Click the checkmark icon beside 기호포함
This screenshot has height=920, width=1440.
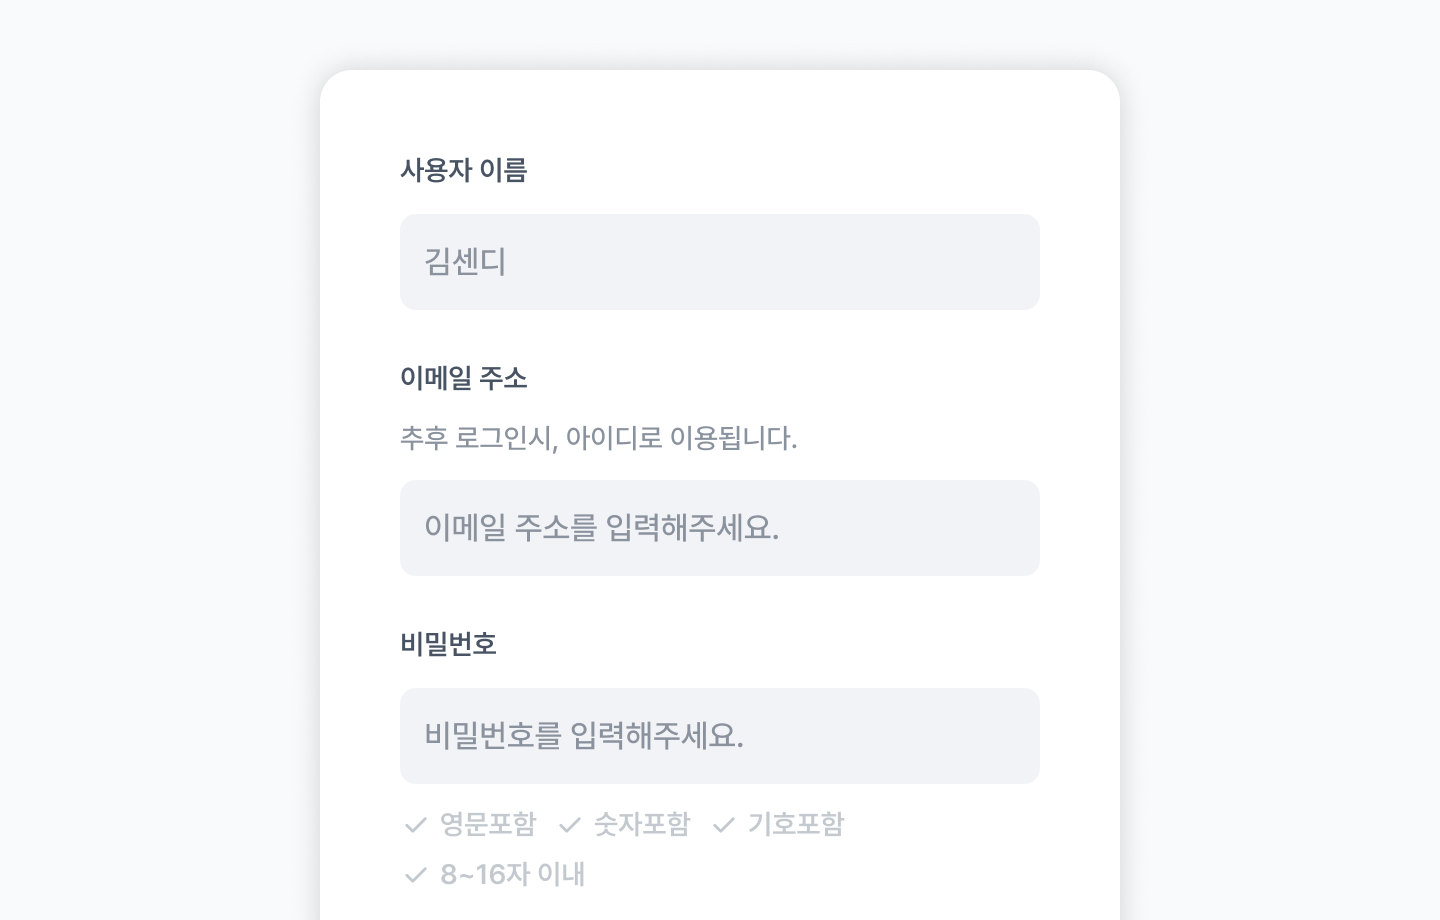[x=724, y=825]
